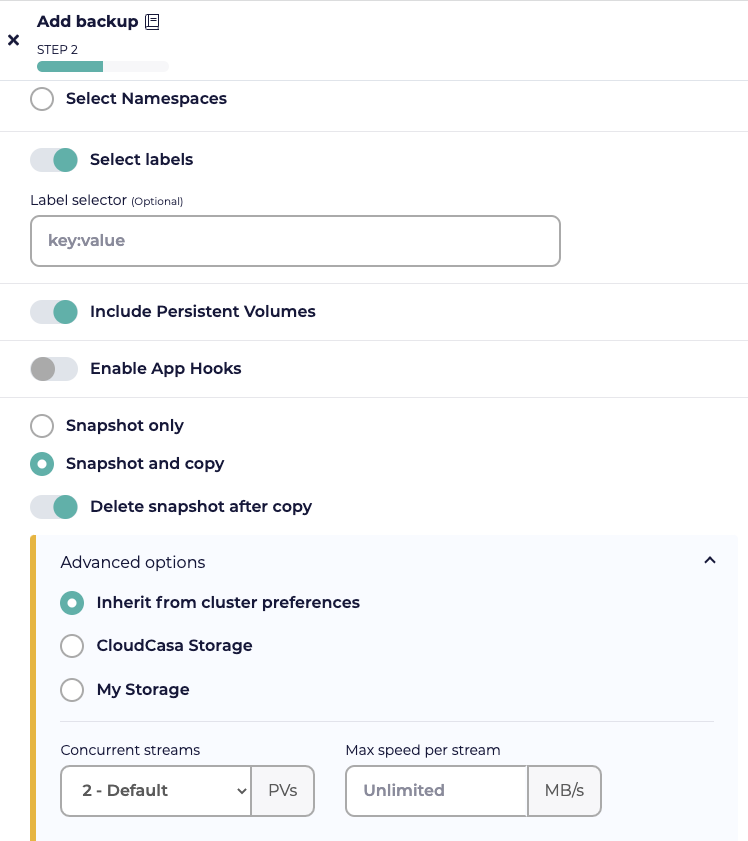Viewport: 748px width, 841px height.
Task: Enable the App Hooks toggle
Action: [54, 369]
